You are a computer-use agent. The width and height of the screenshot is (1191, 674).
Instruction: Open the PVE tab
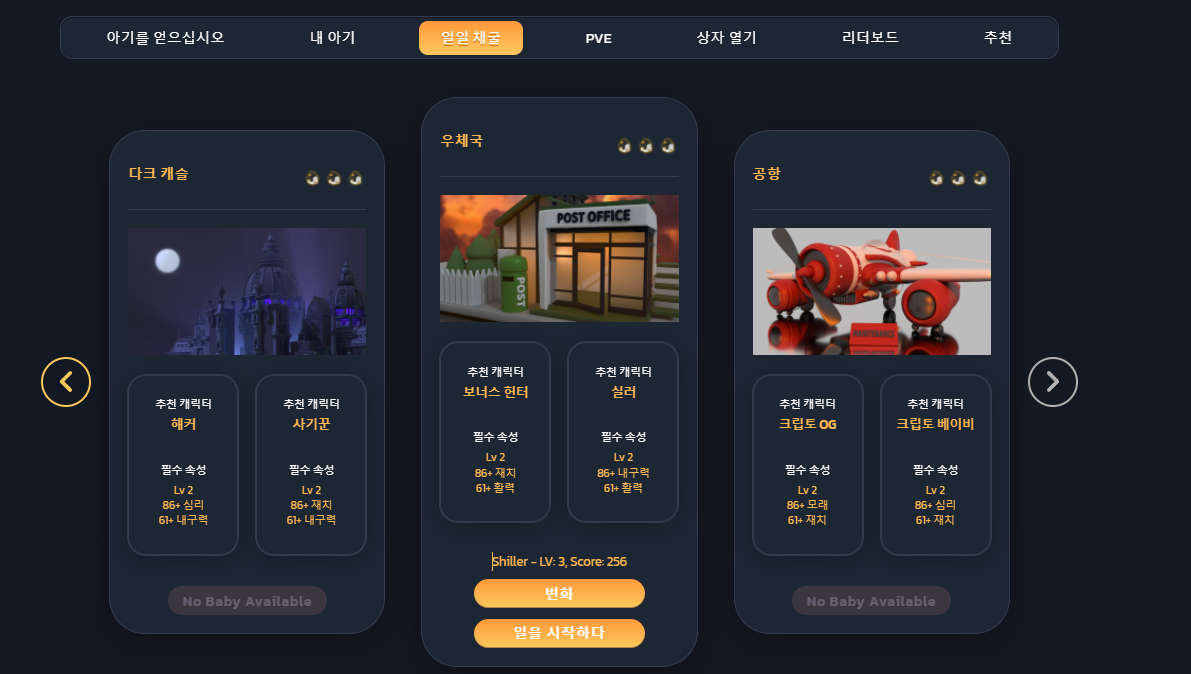click(599, 38)
